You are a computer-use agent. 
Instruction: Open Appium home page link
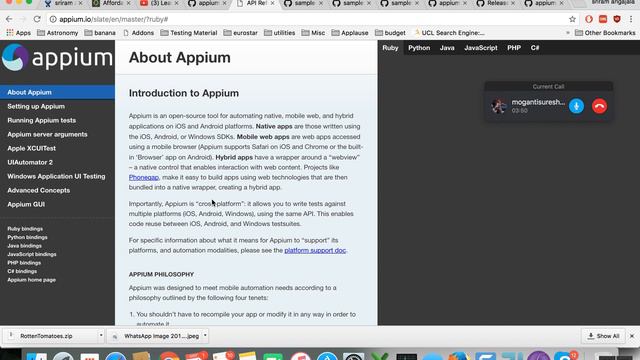(31, 280)
